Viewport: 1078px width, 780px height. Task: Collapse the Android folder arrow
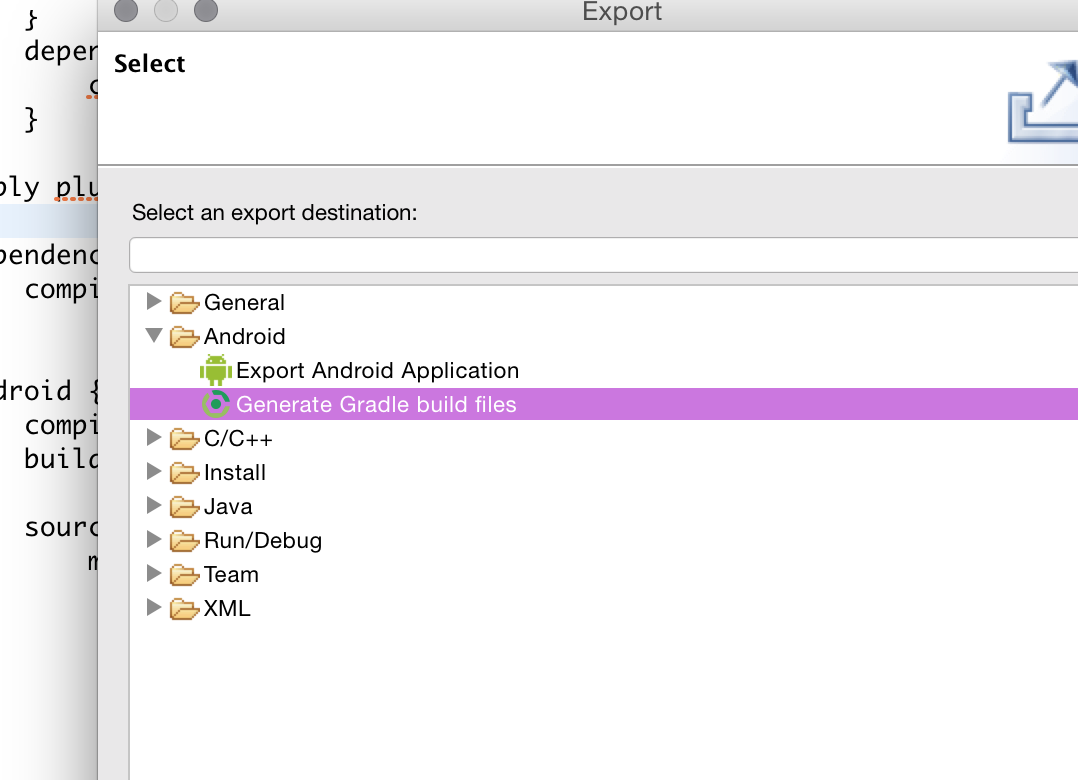154,335
